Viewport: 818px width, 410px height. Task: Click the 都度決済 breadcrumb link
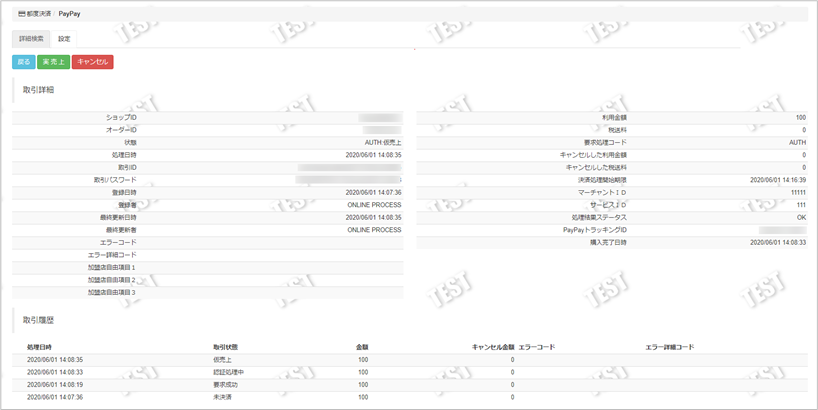point(39,14)
